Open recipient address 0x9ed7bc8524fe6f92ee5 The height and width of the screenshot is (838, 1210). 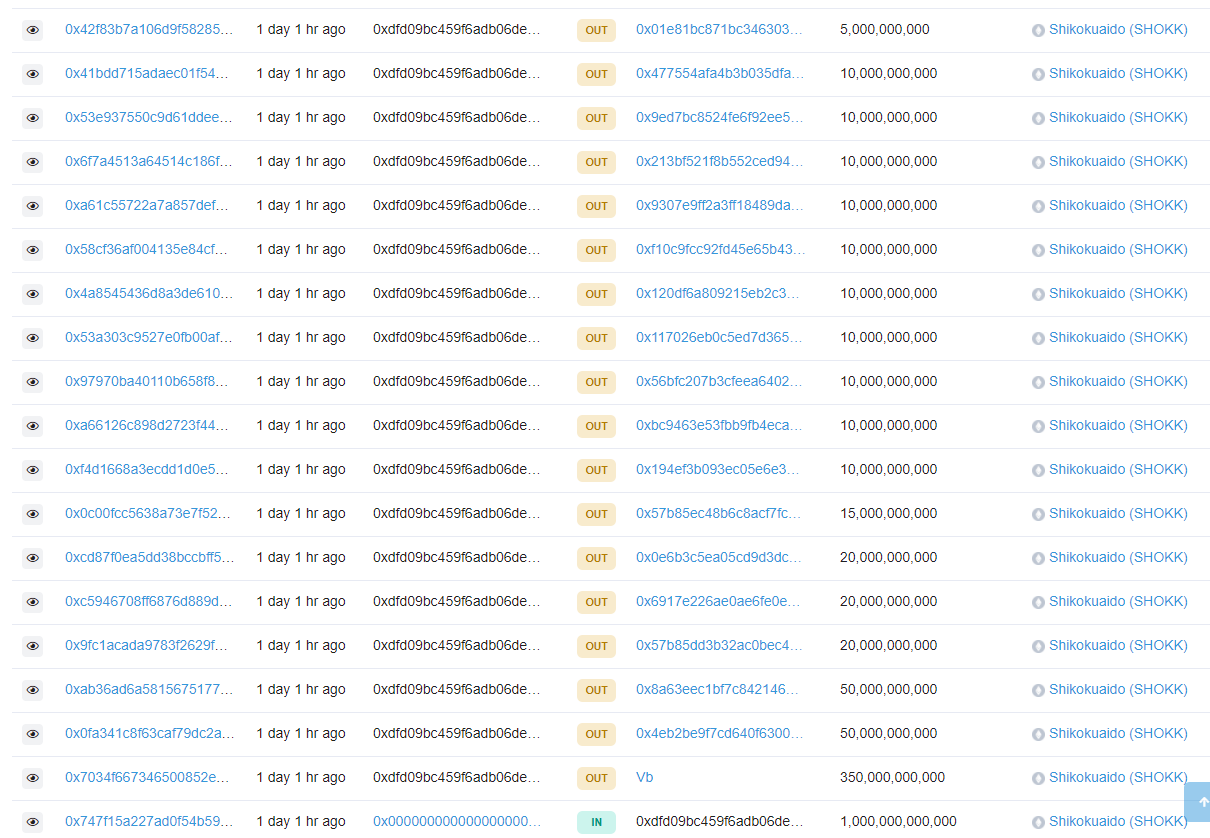coord(719,118)
